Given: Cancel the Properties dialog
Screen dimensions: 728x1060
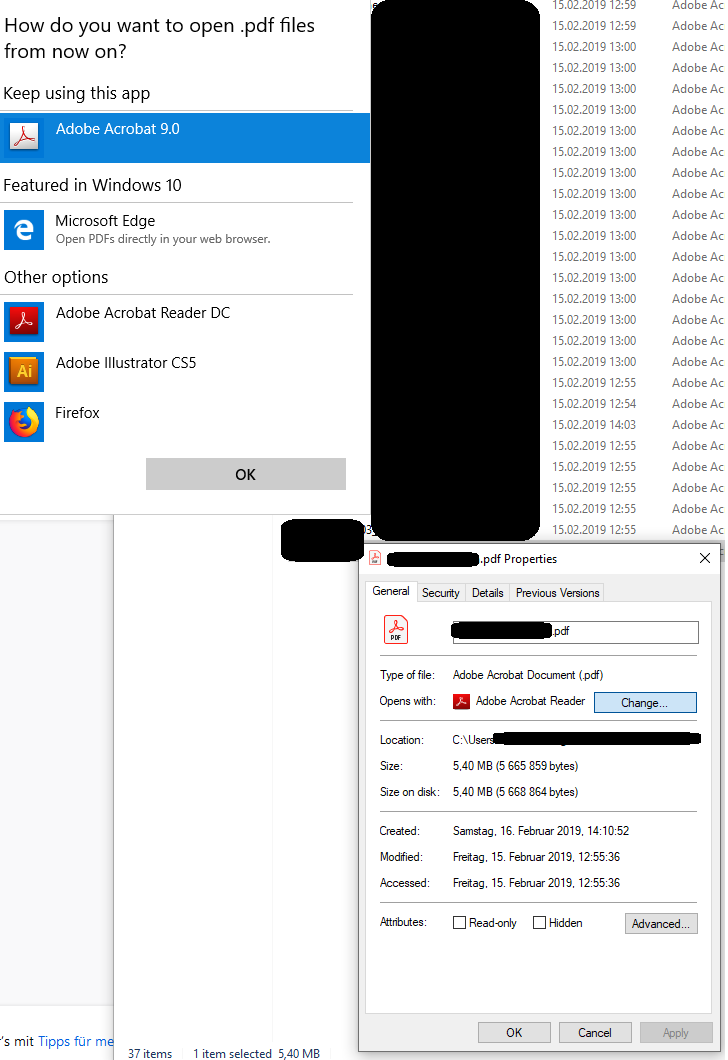Looking at the screenshot, I should (595, 1033).
